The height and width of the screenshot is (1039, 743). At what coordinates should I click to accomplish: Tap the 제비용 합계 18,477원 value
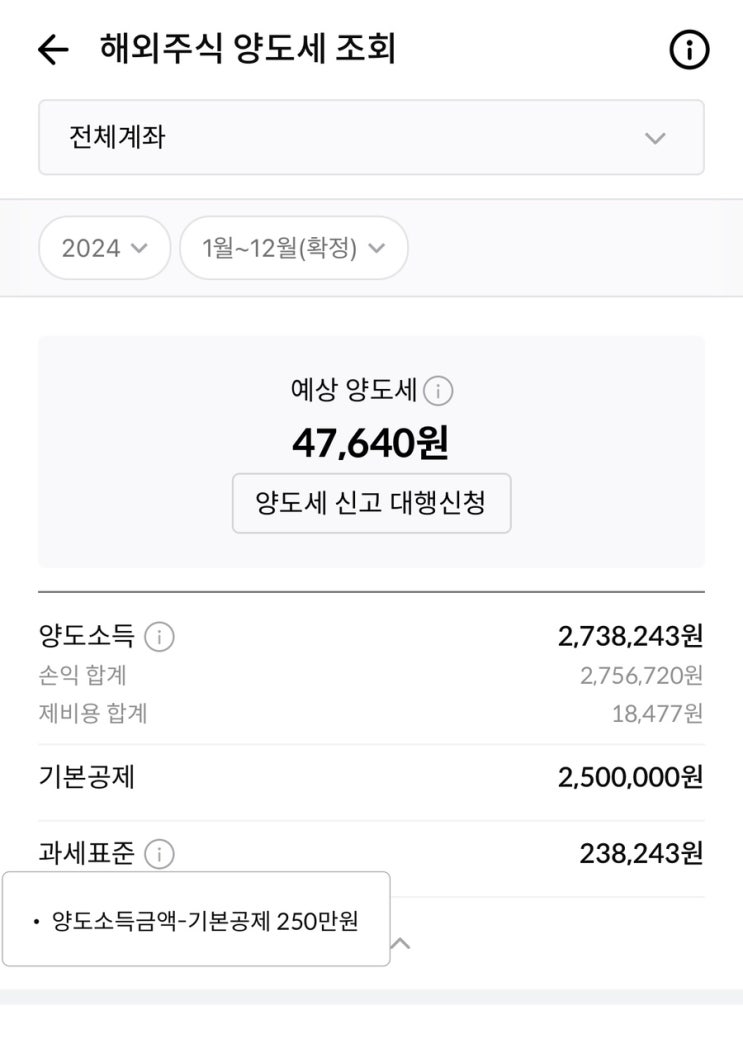pos(657,713)
